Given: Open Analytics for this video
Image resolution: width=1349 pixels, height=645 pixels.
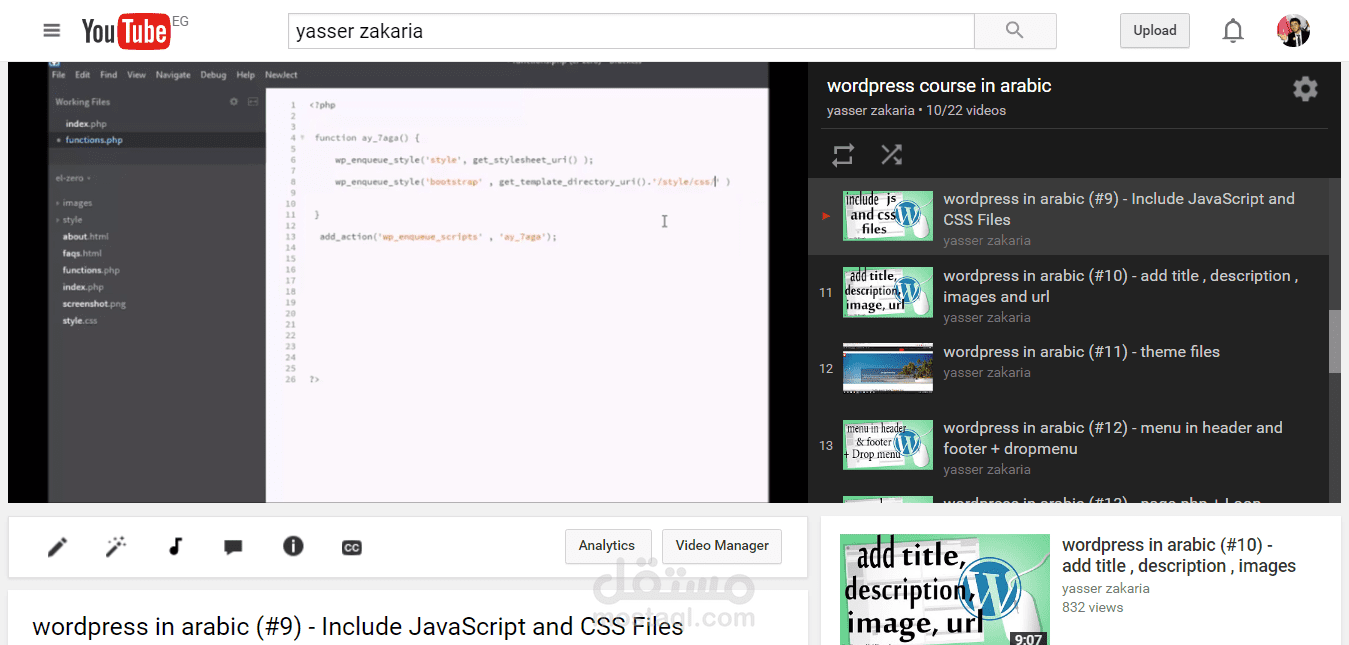Looking at the screenshot, I should pyautogui.click(x=608, y=546).
